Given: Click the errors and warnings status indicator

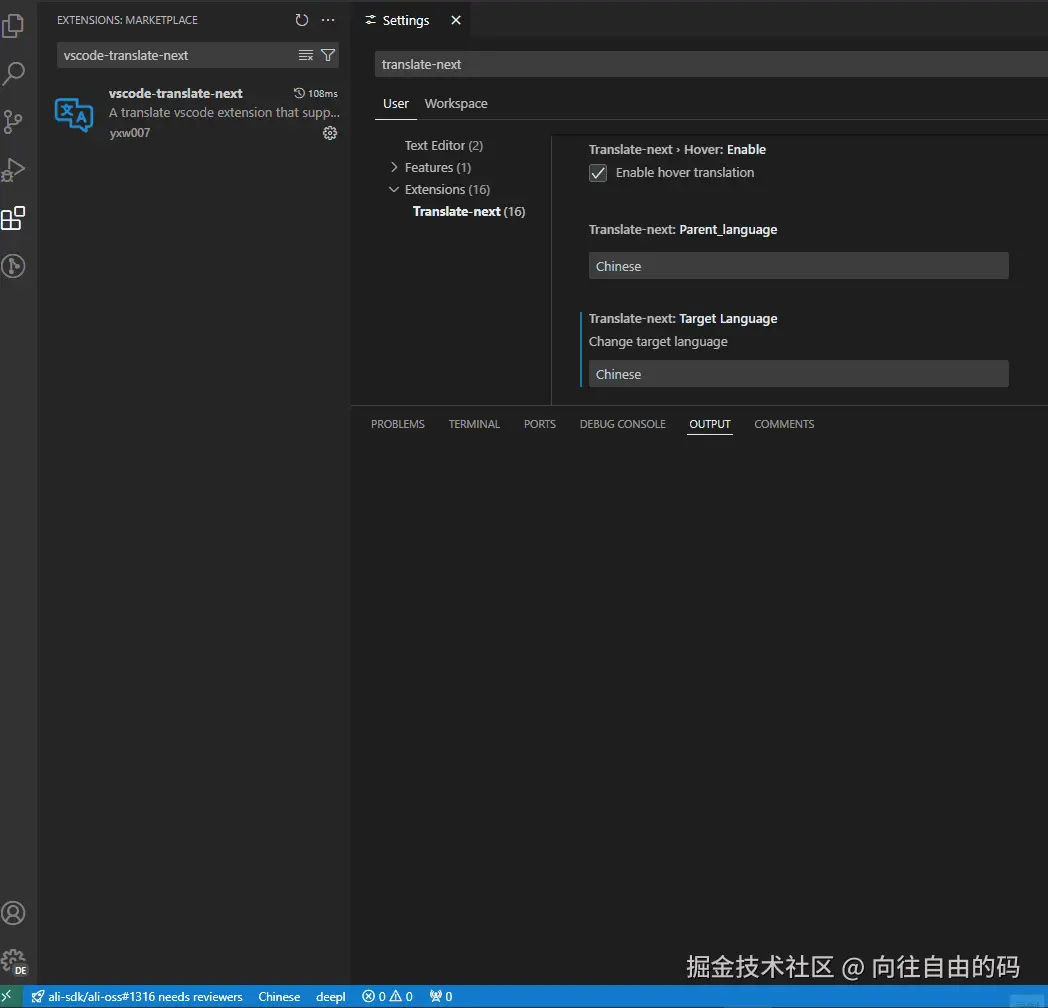Looking at the screenshot, I should (388, 997).
